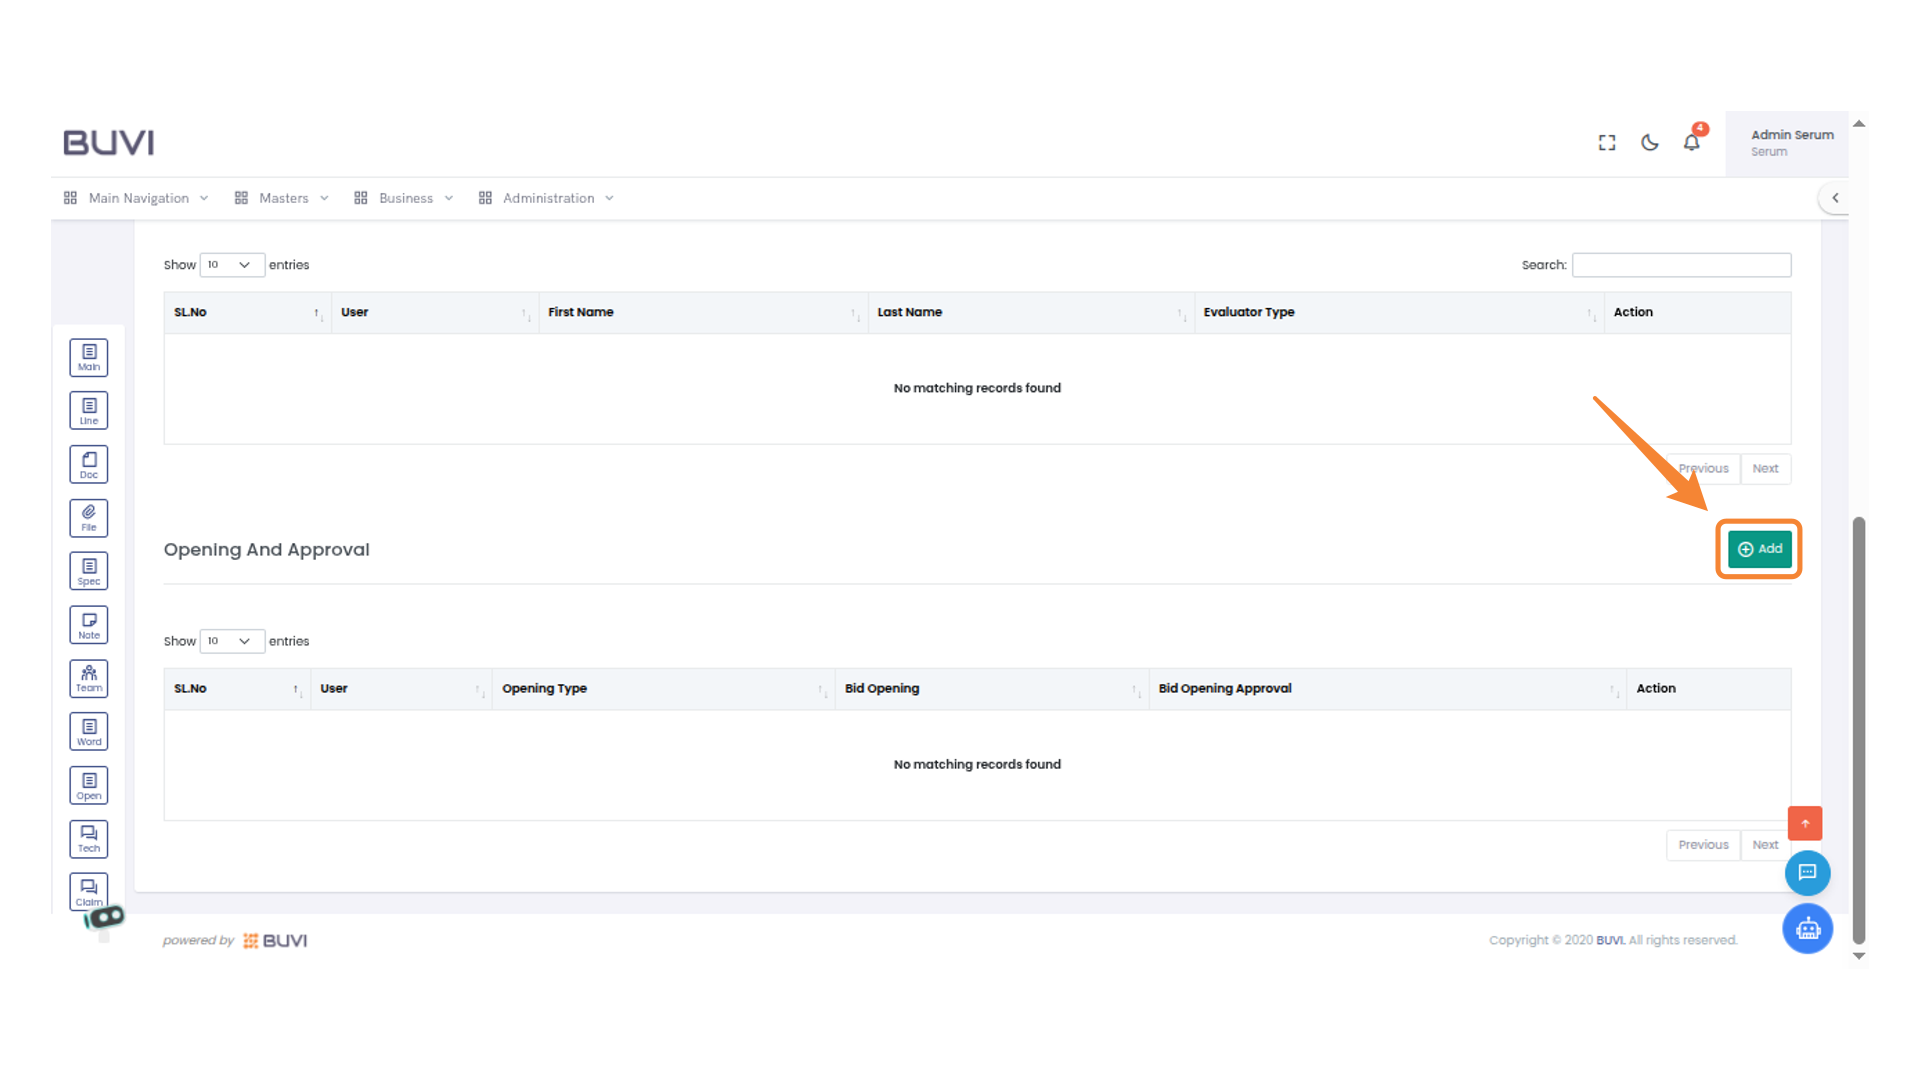The height and width of the screenshot is (1080, 1920).
Task: Toggle dark mode moon icon
Action: point(1650,143)
